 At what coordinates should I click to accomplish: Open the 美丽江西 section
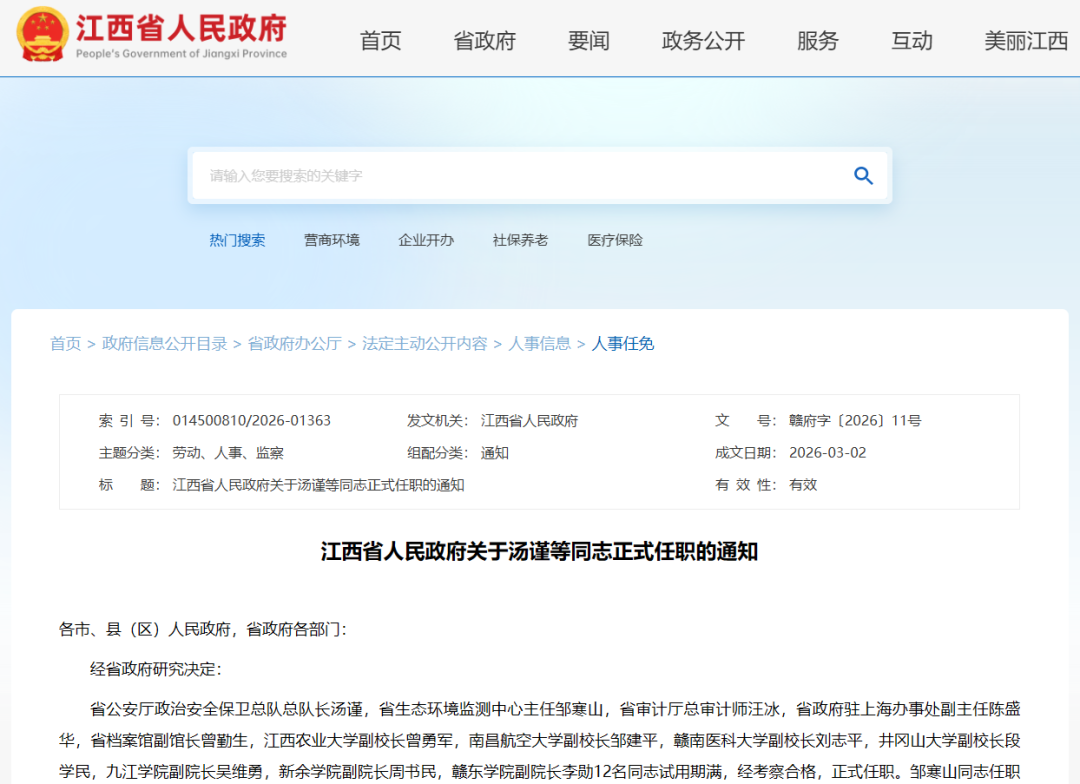point(1023,42)
